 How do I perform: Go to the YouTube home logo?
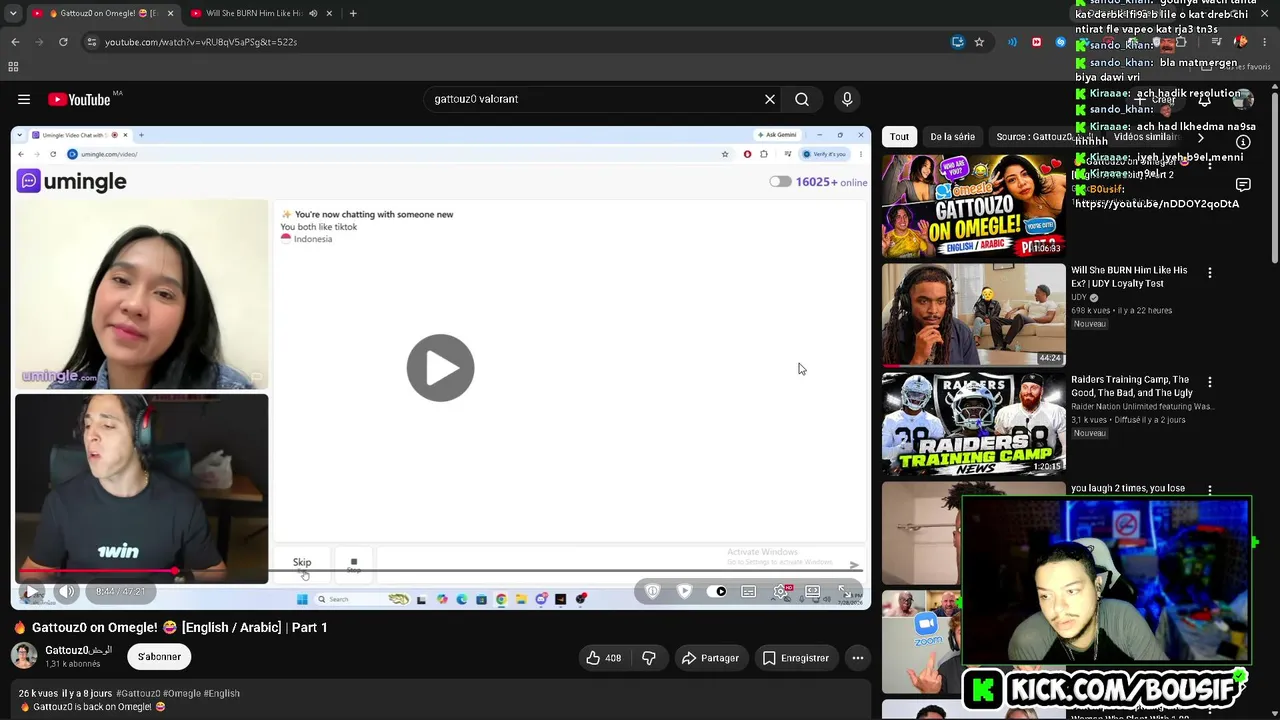[x=79, y=99]
